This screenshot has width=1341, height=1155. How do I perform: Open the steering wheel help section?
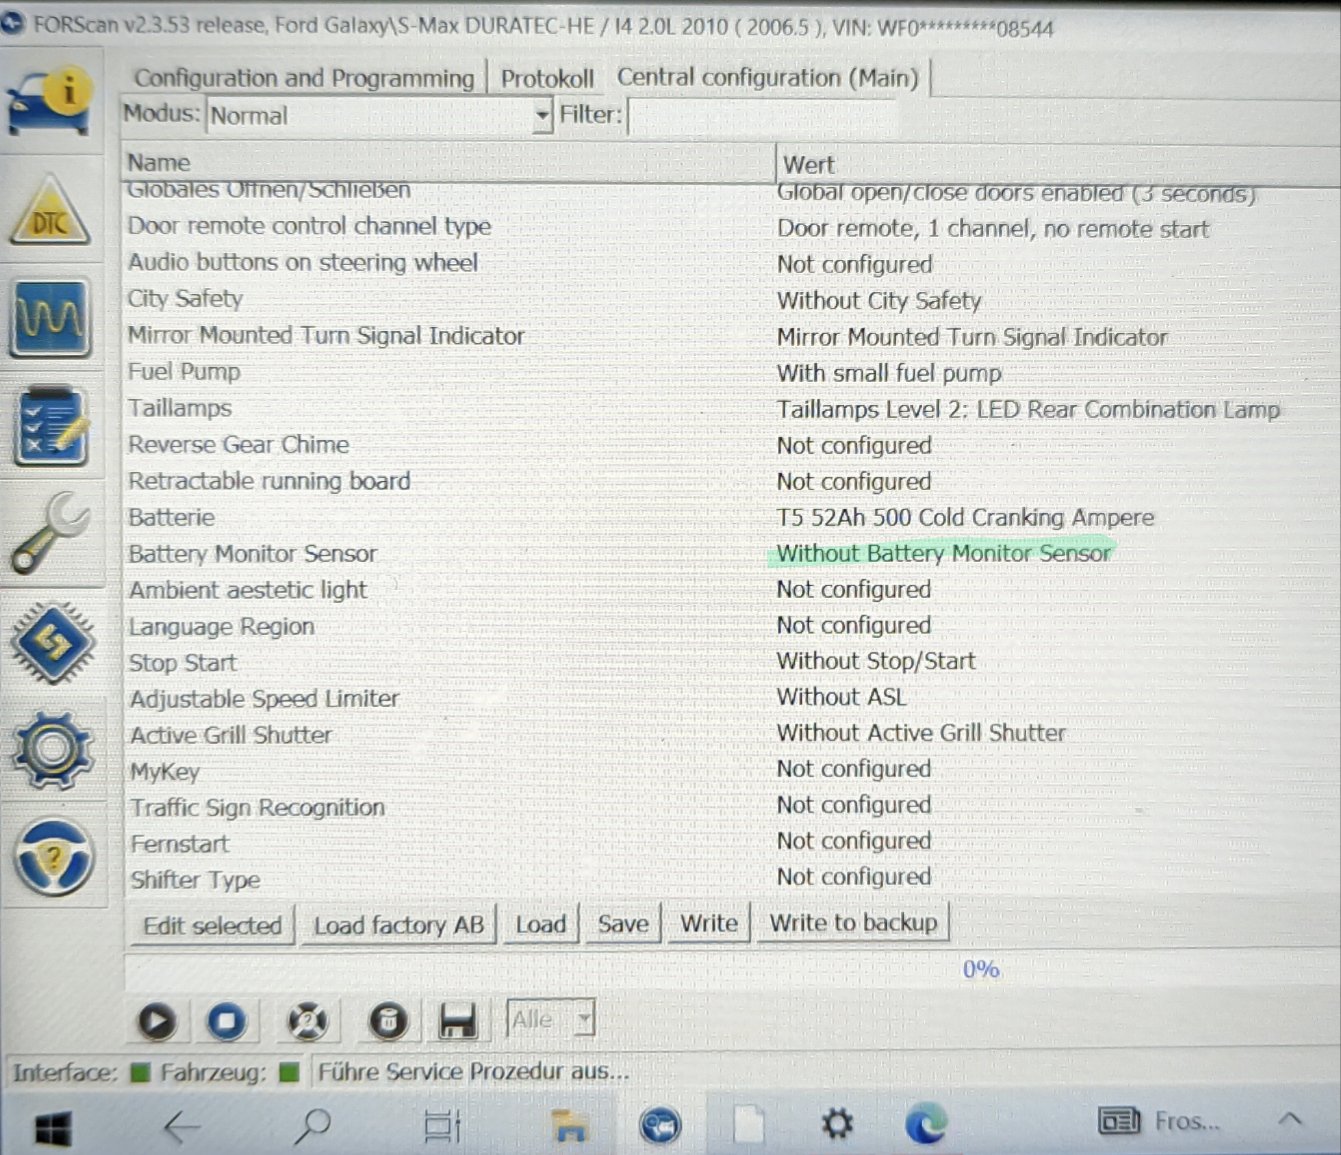click(54, 858)
